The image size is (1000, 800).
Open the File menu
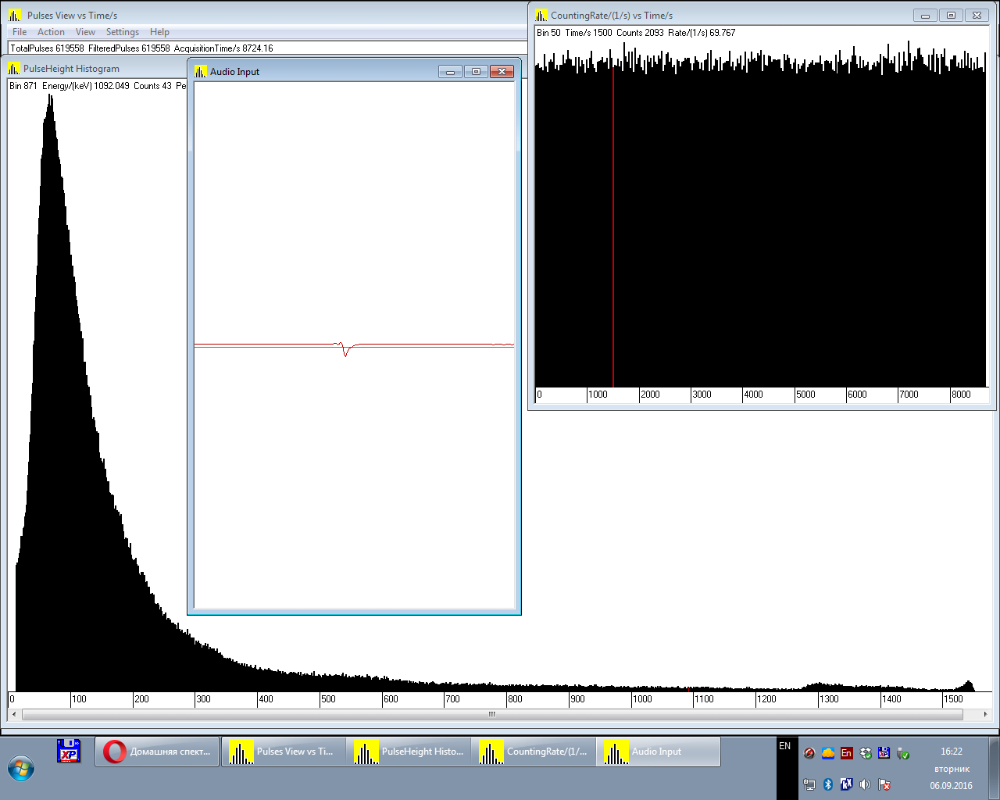point(19,32)
